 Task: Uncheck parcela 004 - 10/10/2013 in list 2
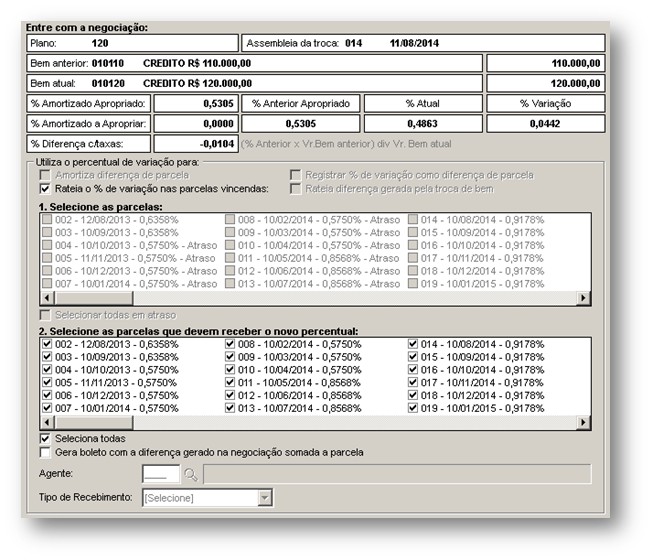[x=47, y=370]
